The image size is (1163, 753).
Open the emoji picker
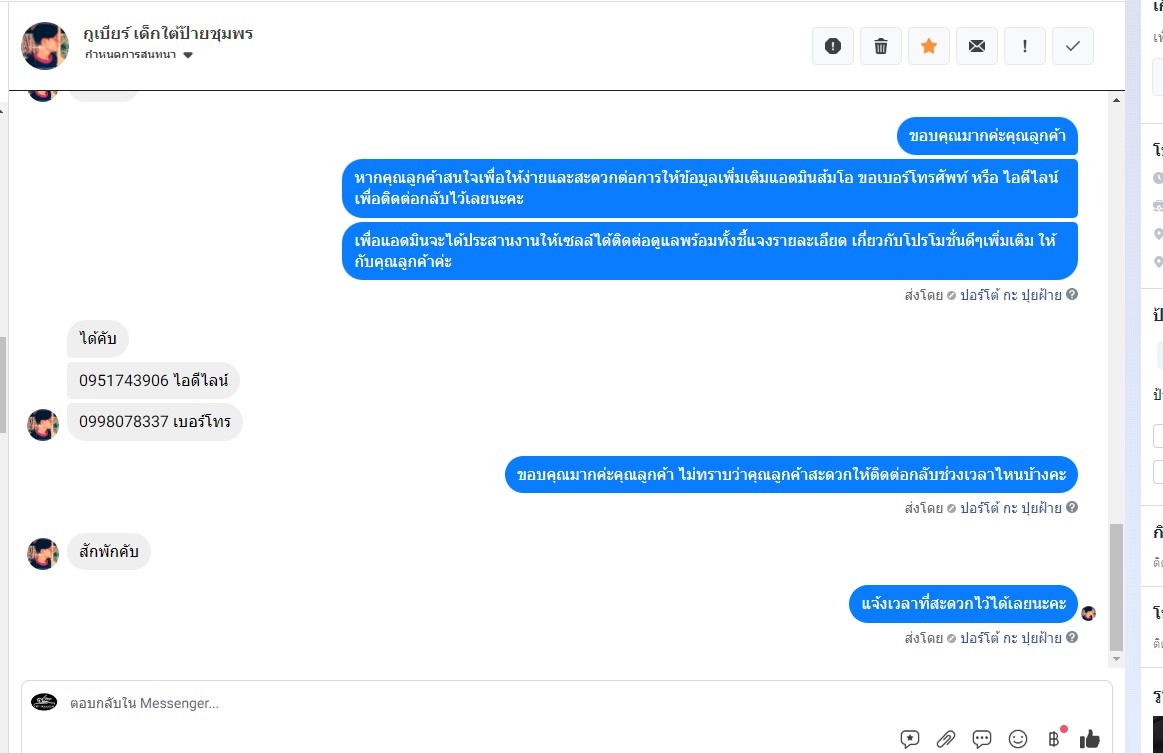[1018, 739]
